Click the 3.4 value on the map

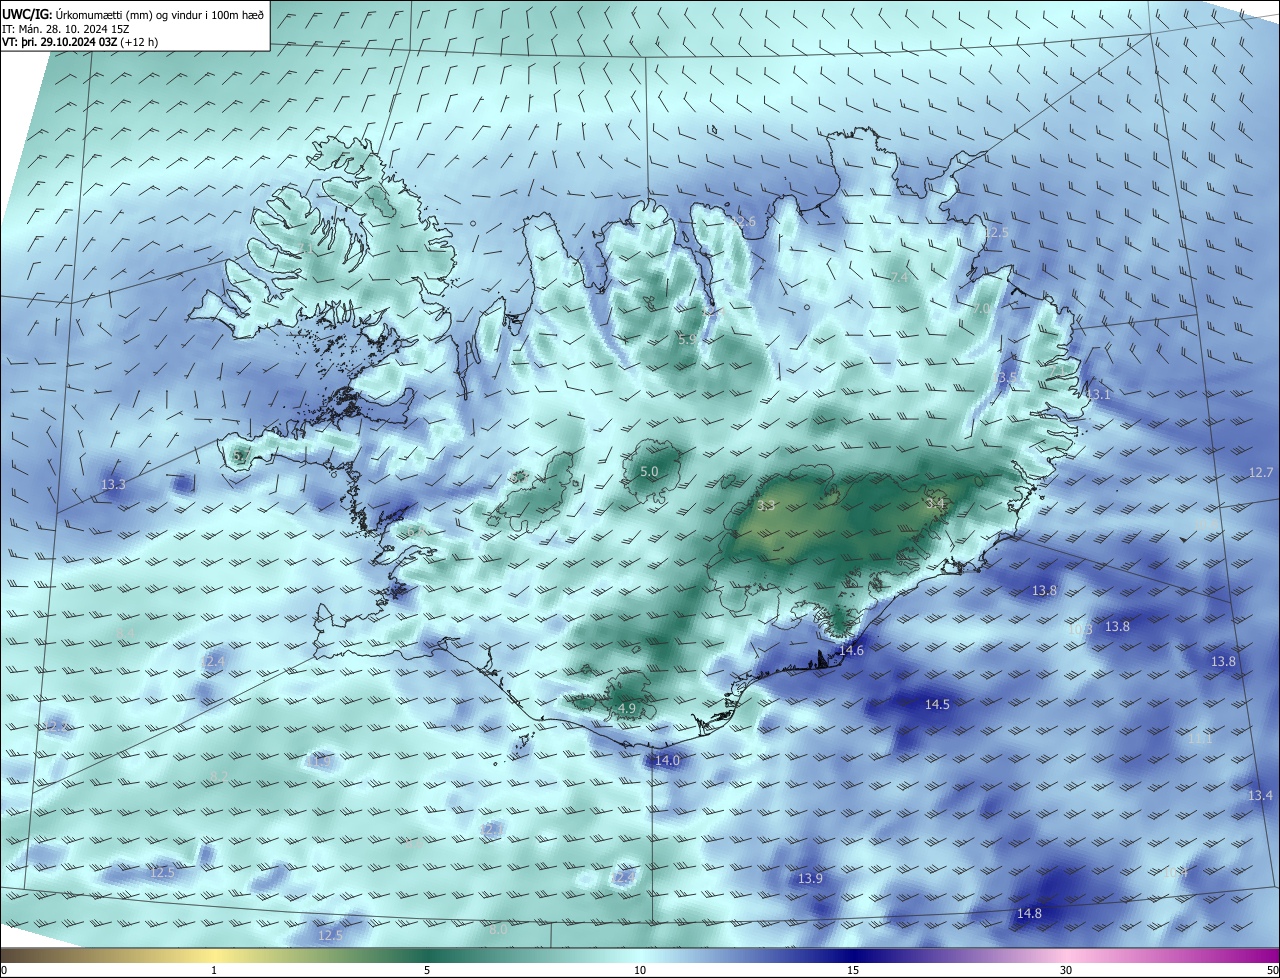click(935, 504)
